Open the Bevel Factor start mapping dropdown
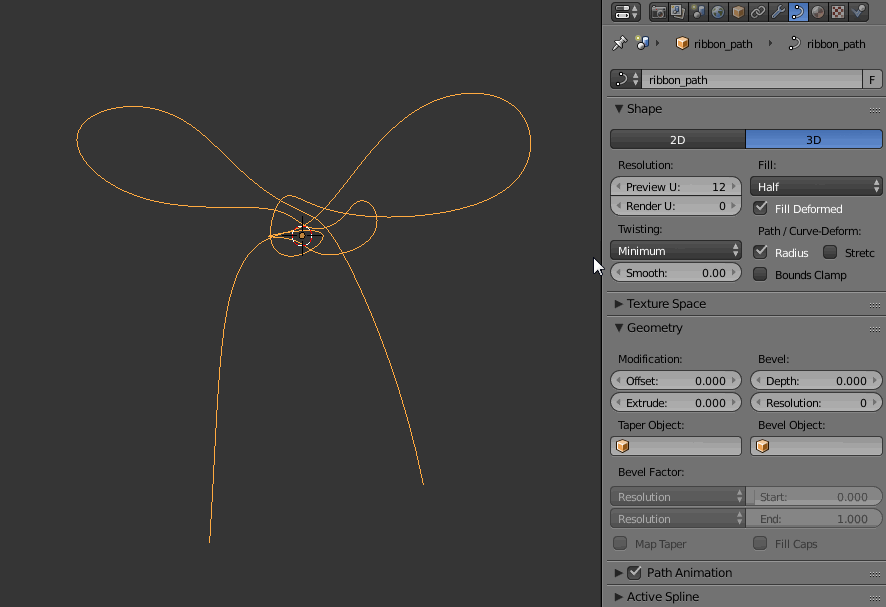The image size is (886, 607). tap(677, 497)
